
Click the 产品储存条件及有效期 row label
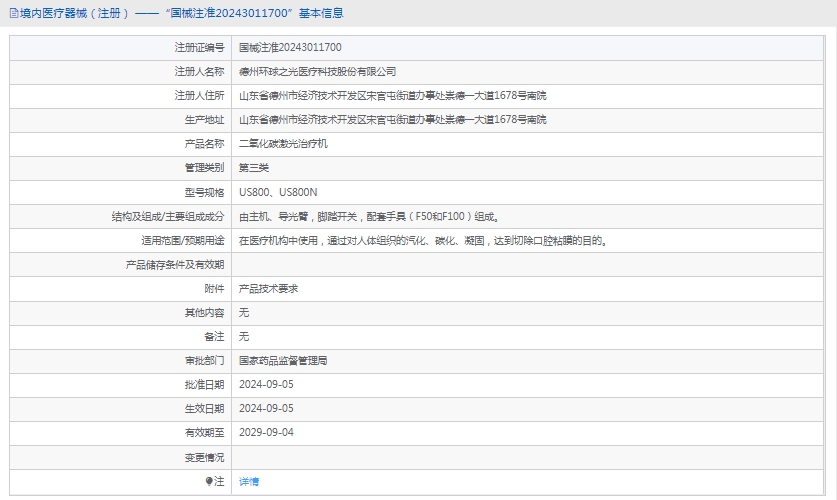(174, 264)
